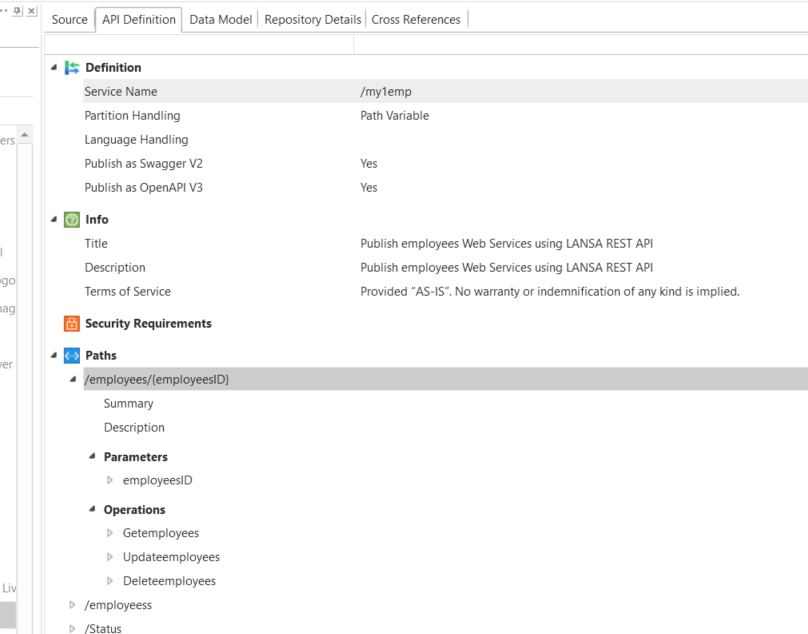Collapse the Paths section
808x634 pixels.
click(x=53, y=356)
